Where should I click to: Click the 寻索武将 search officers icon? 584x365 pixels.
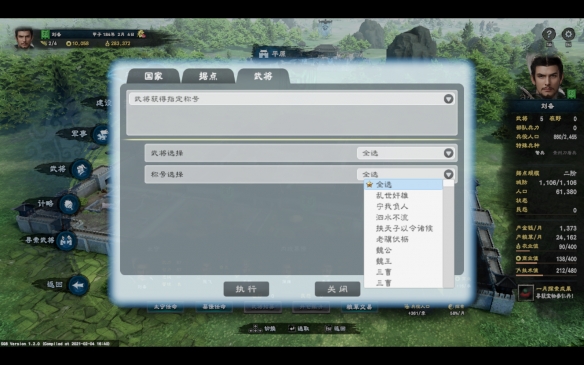(66, 241)
